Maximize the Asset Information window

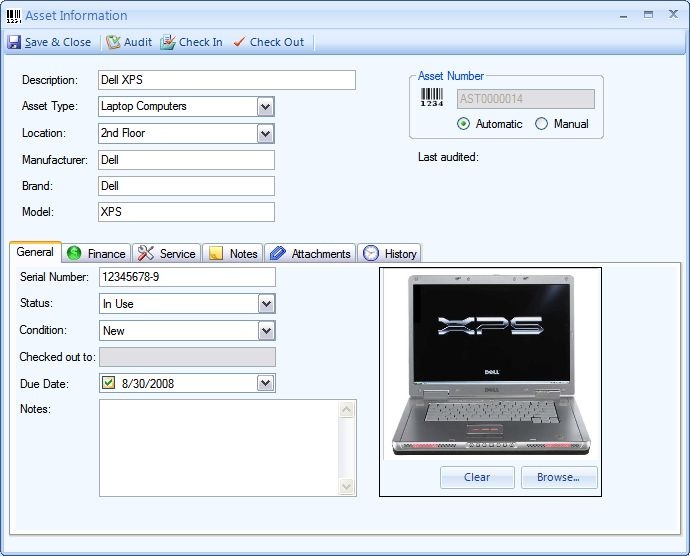(648, 15)
